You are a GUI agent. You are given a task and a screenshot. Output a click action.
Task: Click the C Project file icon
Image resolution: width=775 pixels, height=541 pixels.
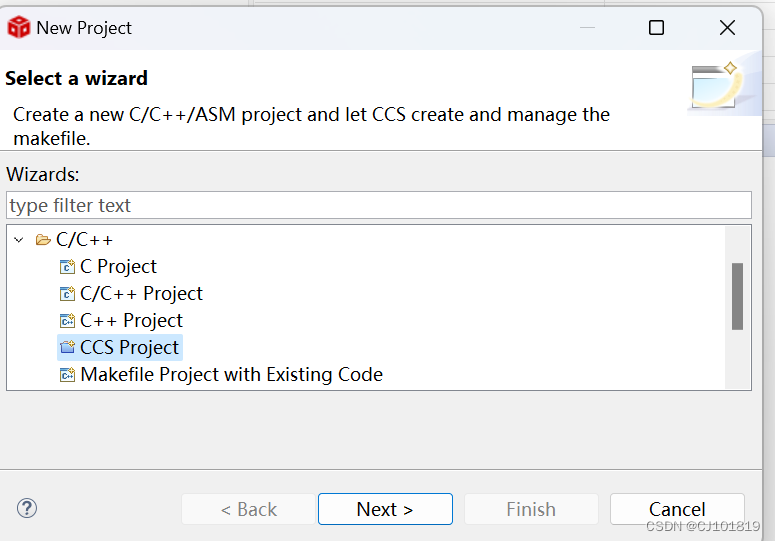(x=67, y=267)
